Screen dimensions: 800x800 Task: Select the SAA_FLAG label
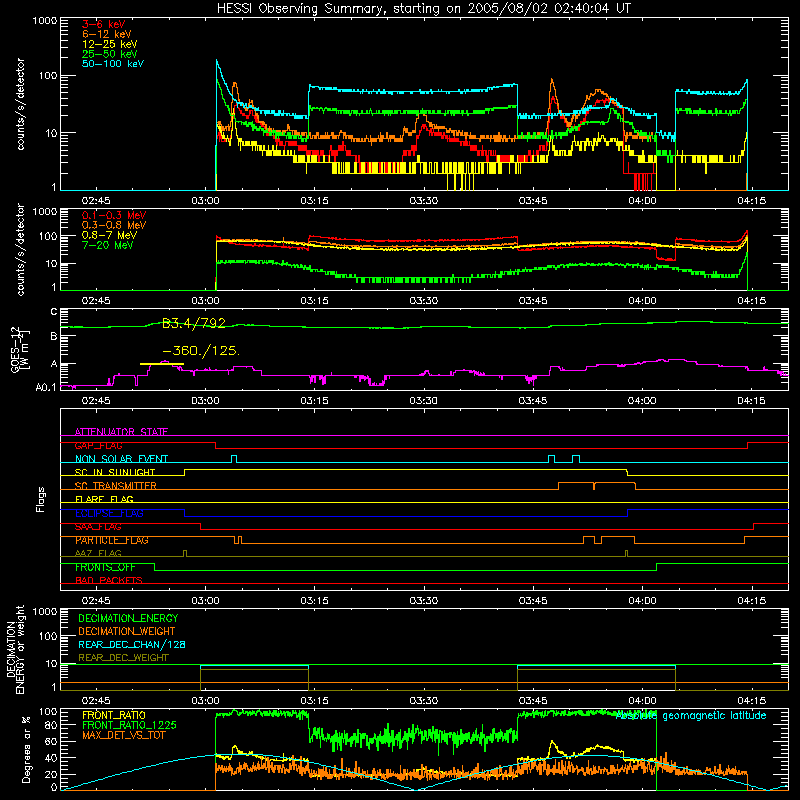(x=98, y=527)
